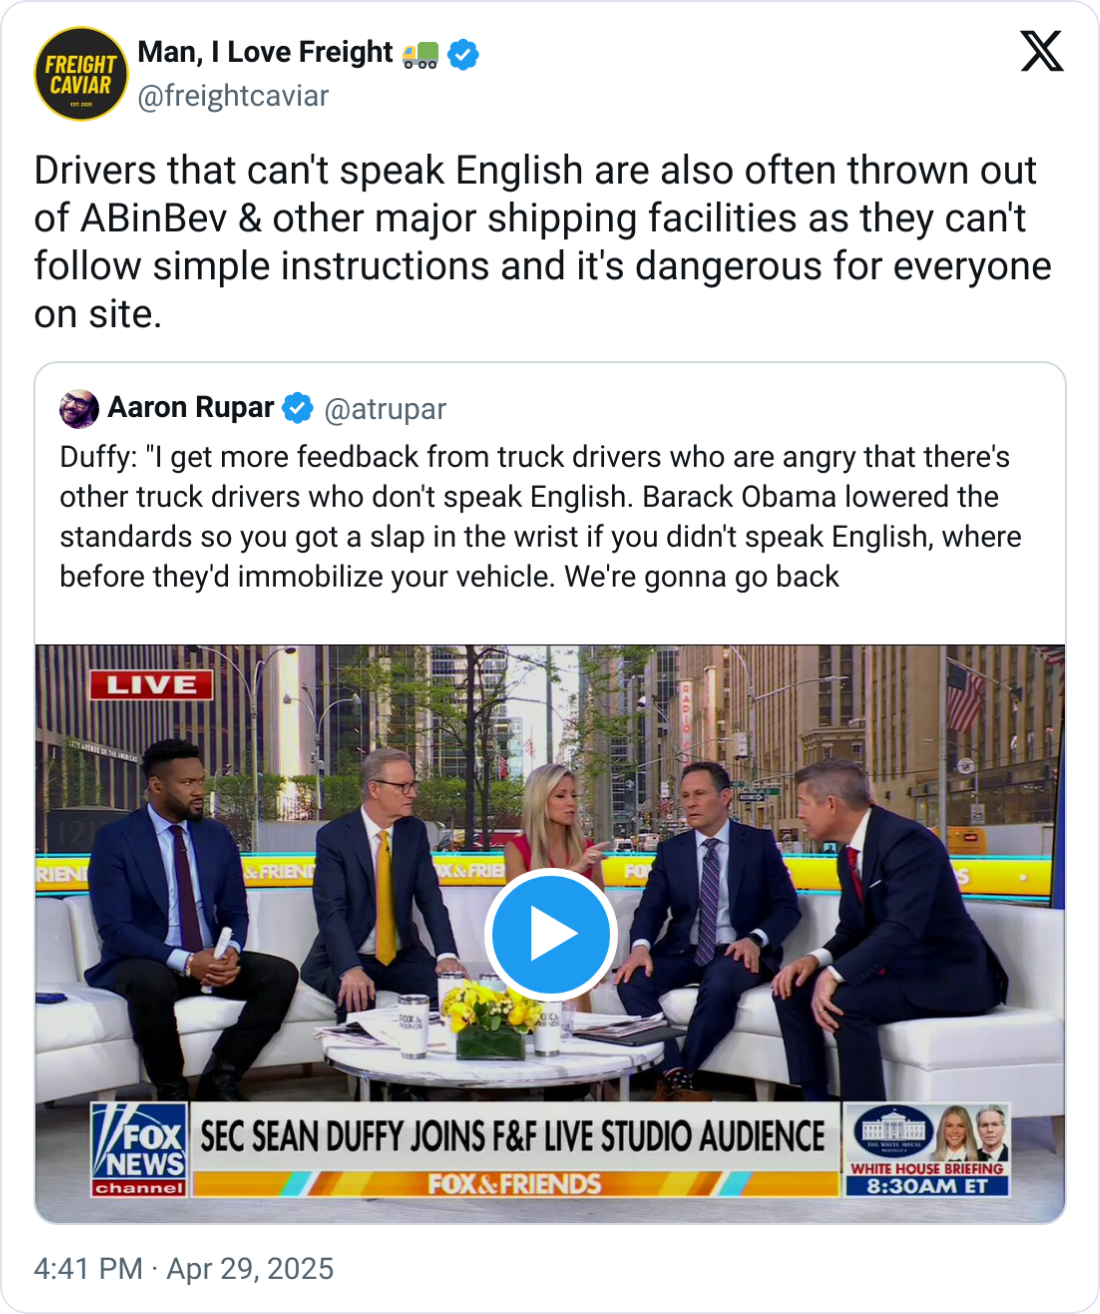
Task: Click the Fox & Friends lower ticker bar
Action: pos(515,1184)
